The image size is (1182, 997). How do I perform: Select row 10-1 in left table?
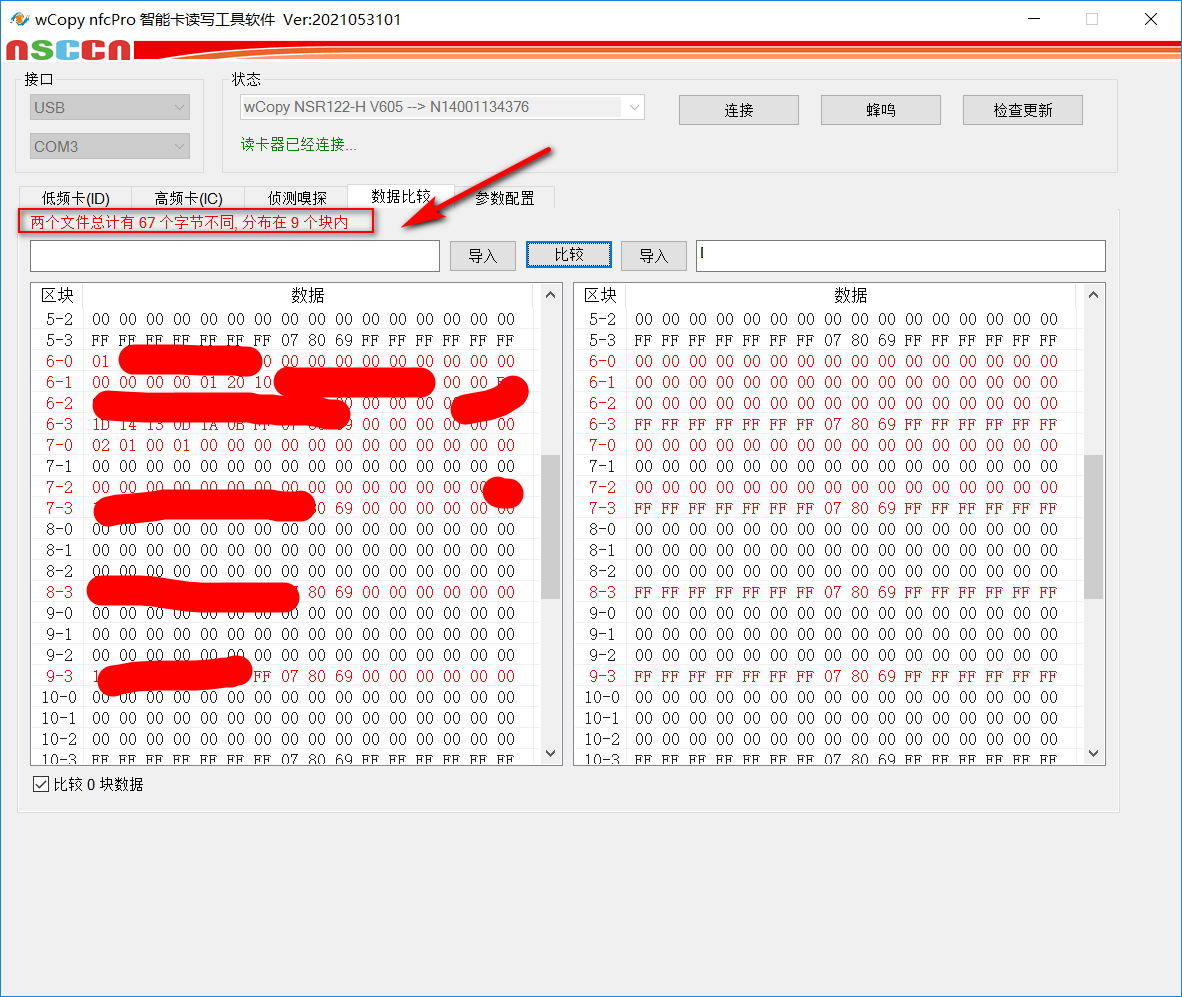tap(286, 718)
